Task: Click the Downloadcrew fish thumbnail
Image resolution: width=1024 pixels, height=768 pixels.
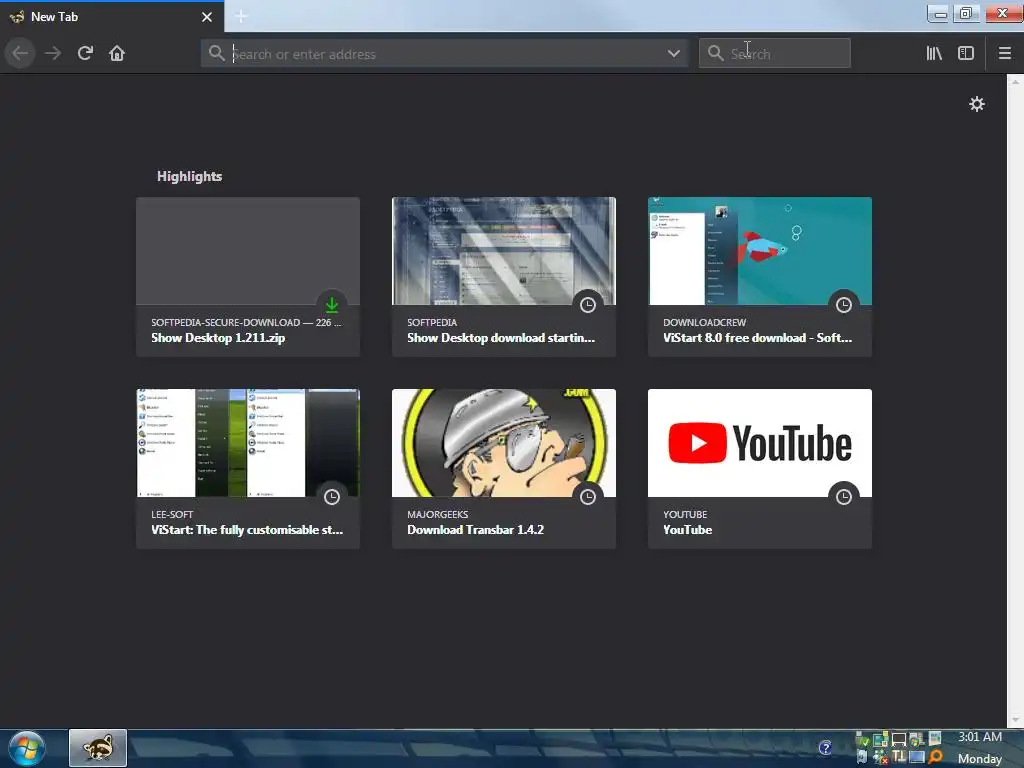Action: [x=760, y=251]
